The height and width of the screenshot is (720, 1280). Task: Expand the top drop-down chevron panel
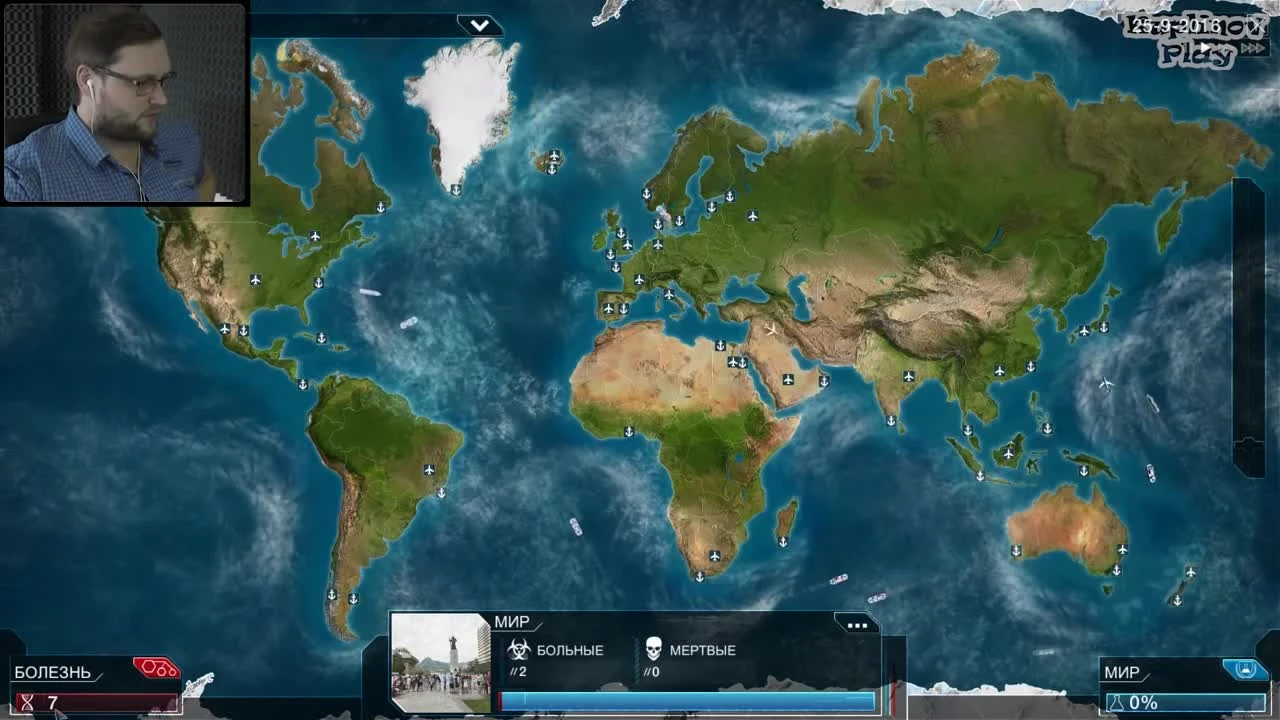480,25
